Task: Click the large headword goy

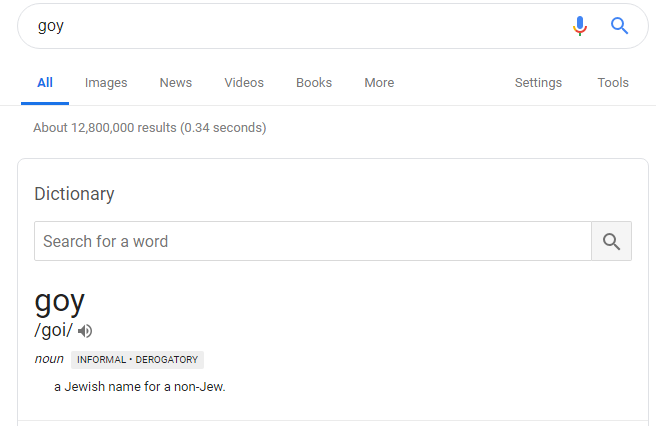Action: [59, 302]
